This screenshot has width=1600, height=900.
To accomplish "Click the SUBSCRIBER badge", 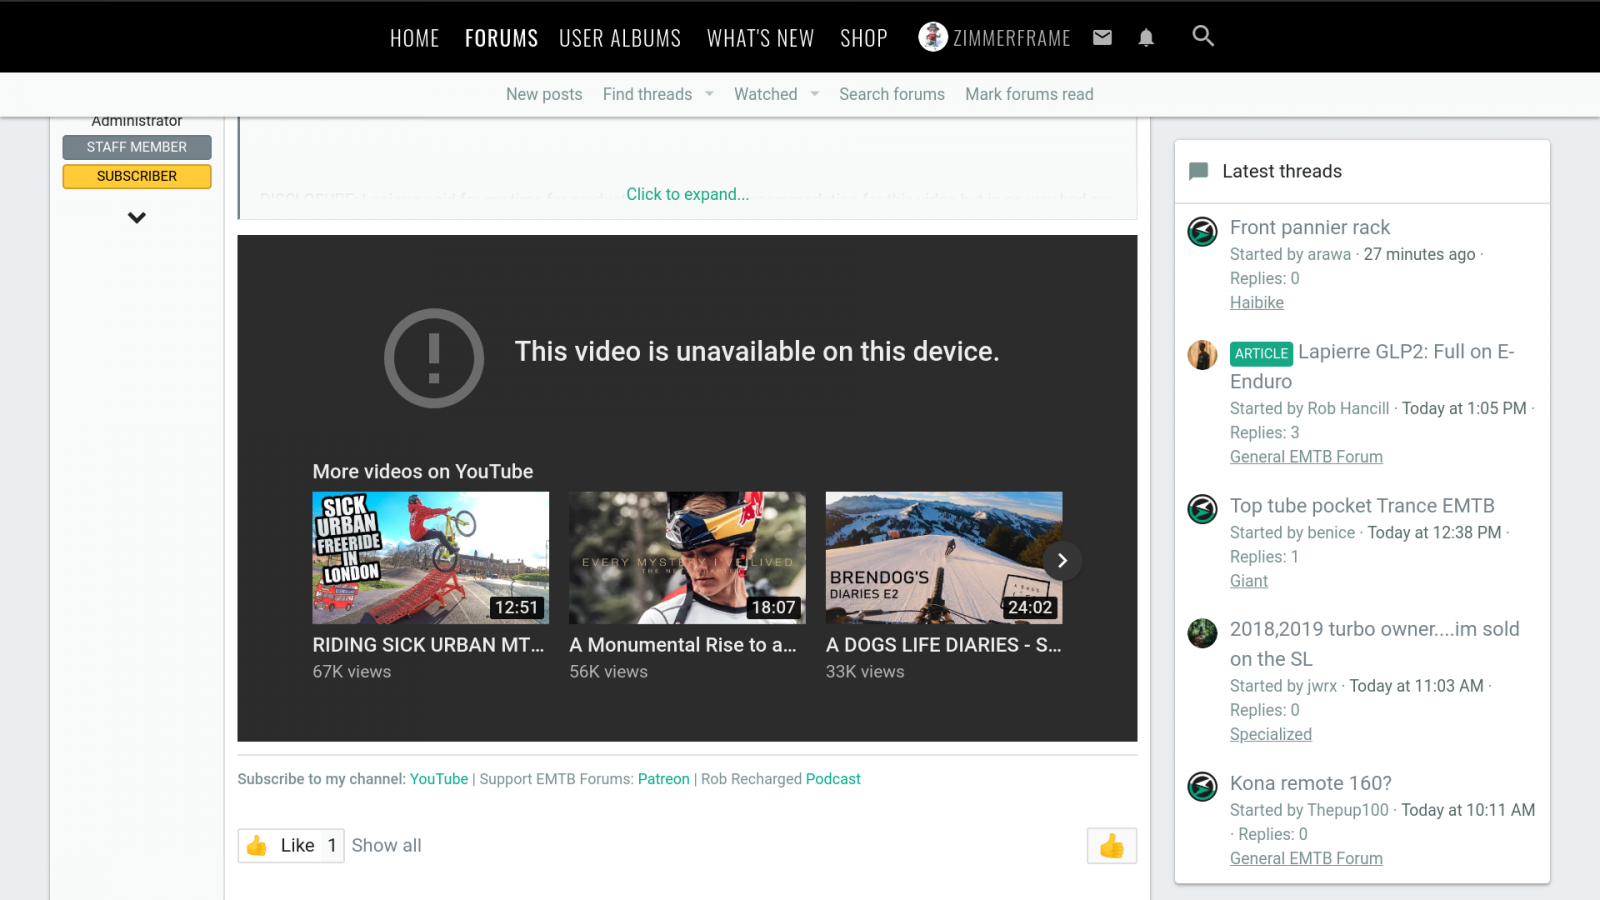I will (137, 176).
